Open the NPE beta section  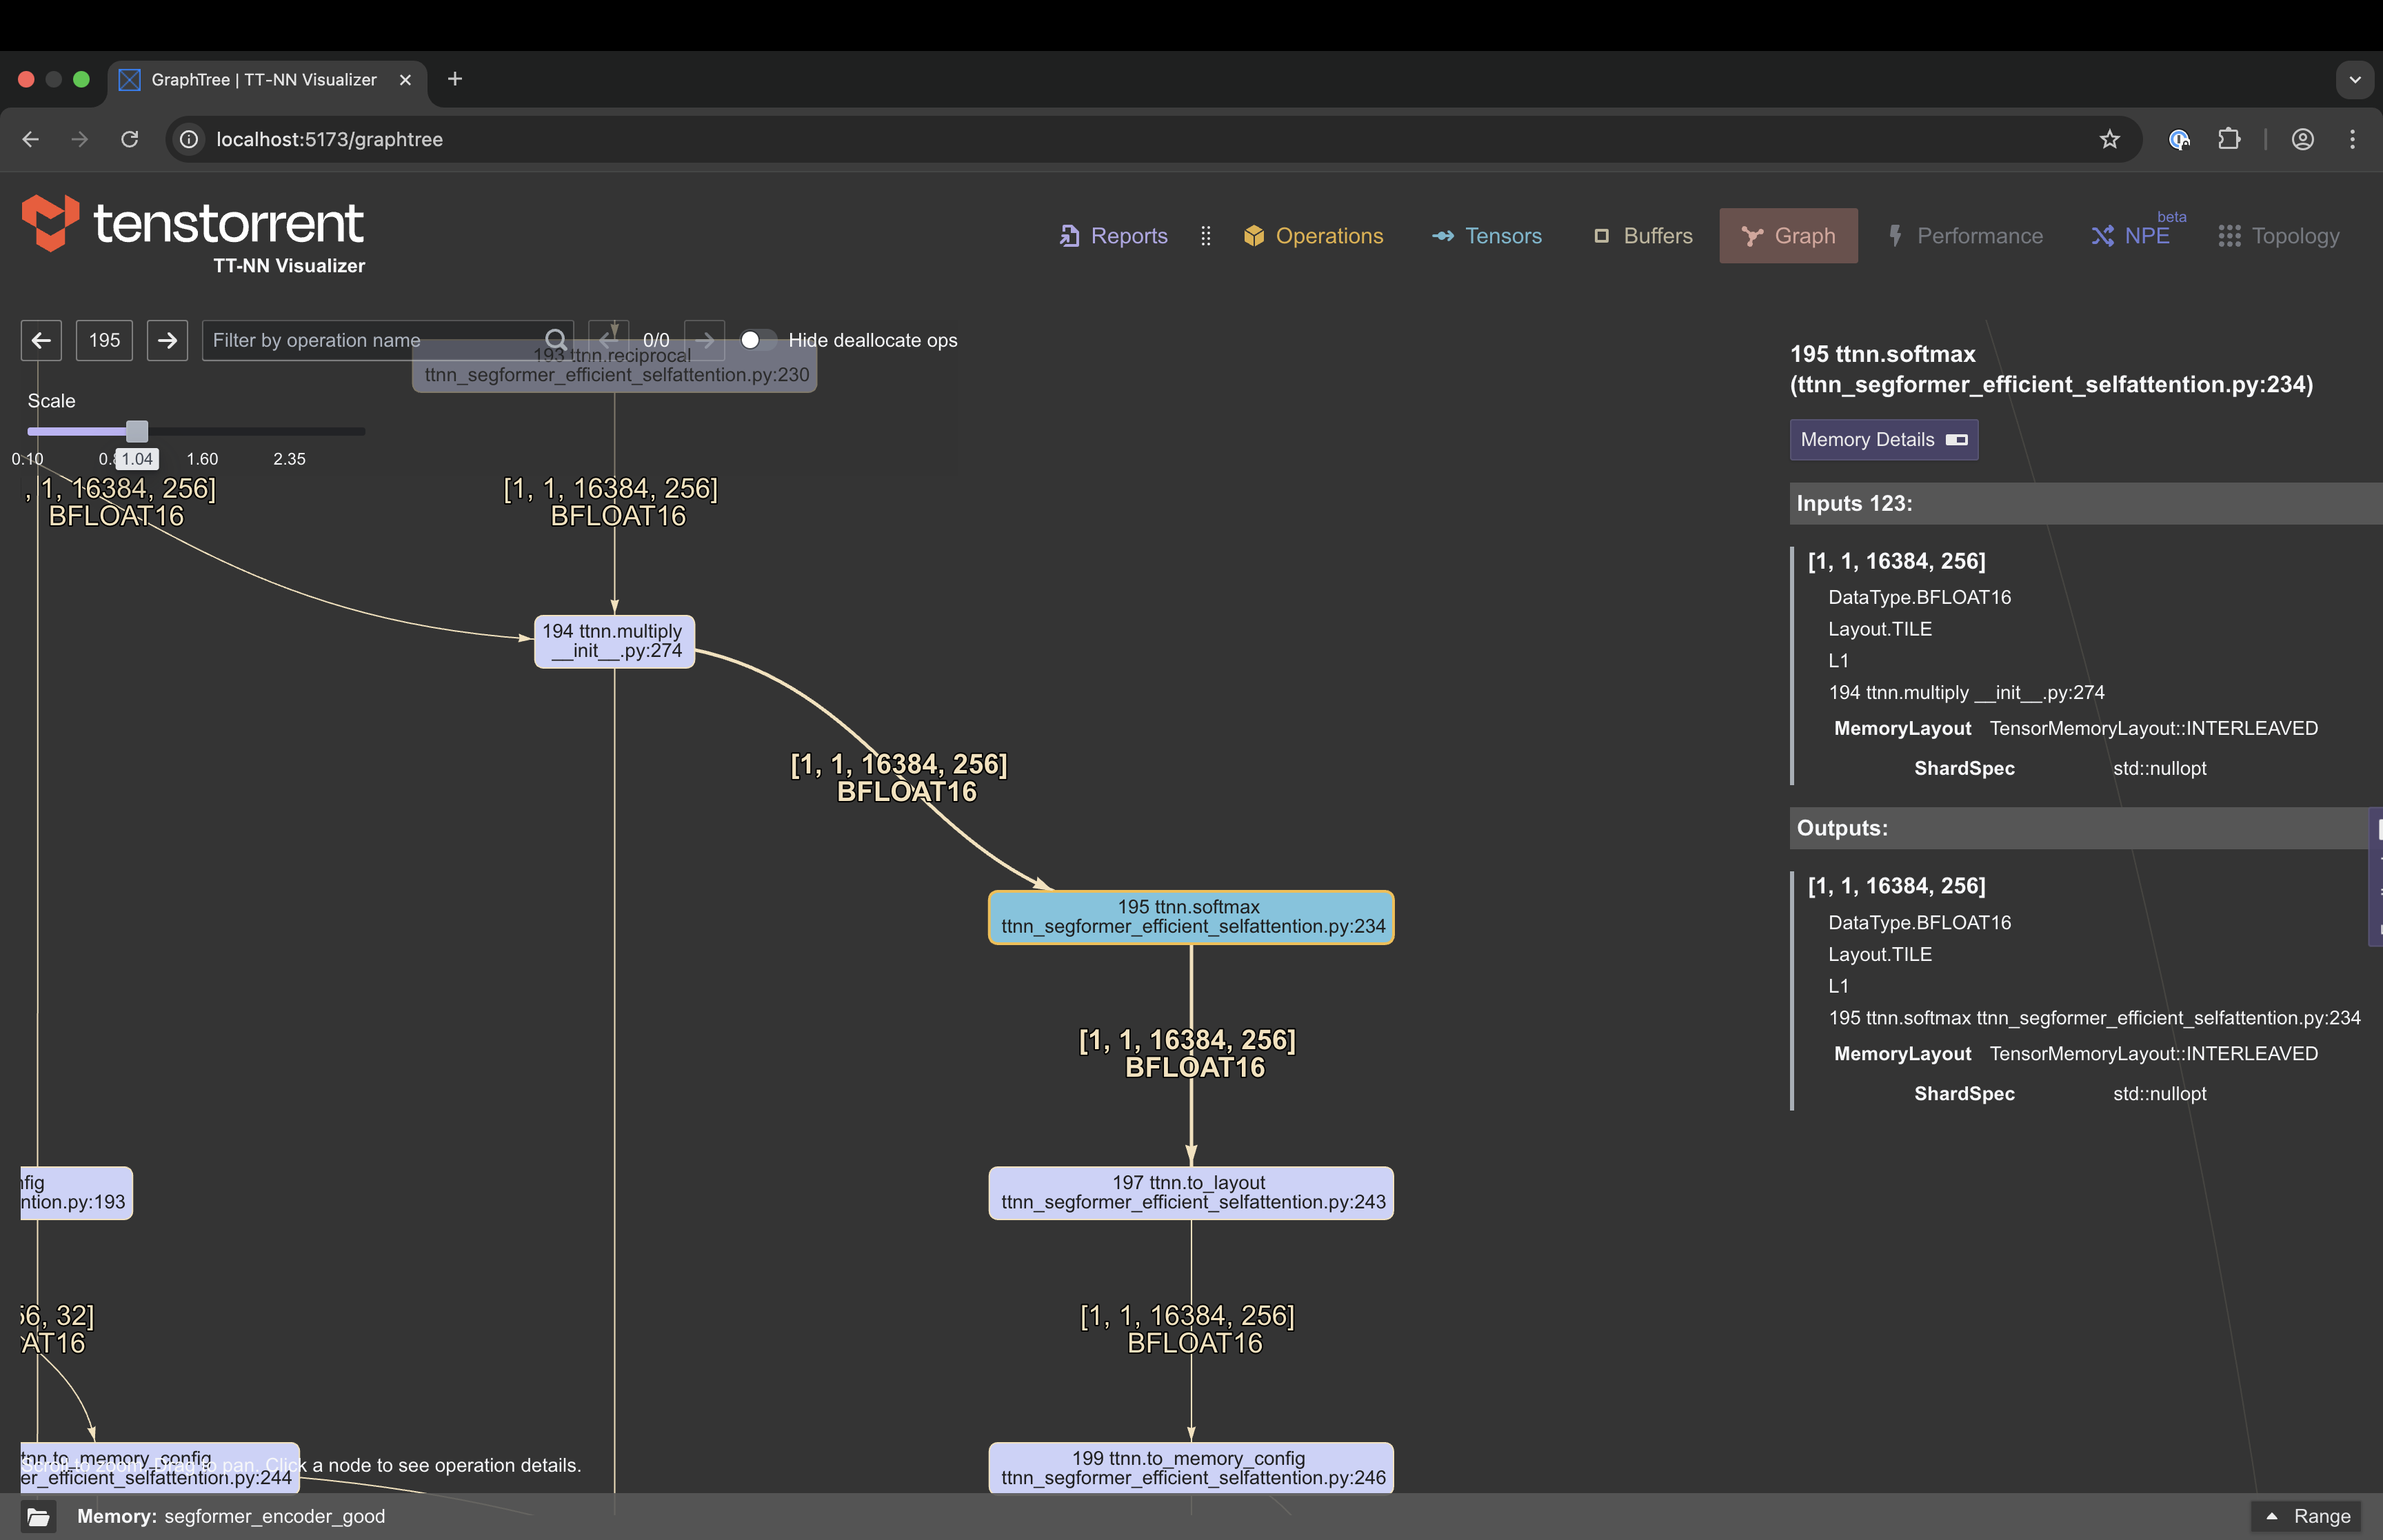pyautogui.click(x=2133, y=236)
